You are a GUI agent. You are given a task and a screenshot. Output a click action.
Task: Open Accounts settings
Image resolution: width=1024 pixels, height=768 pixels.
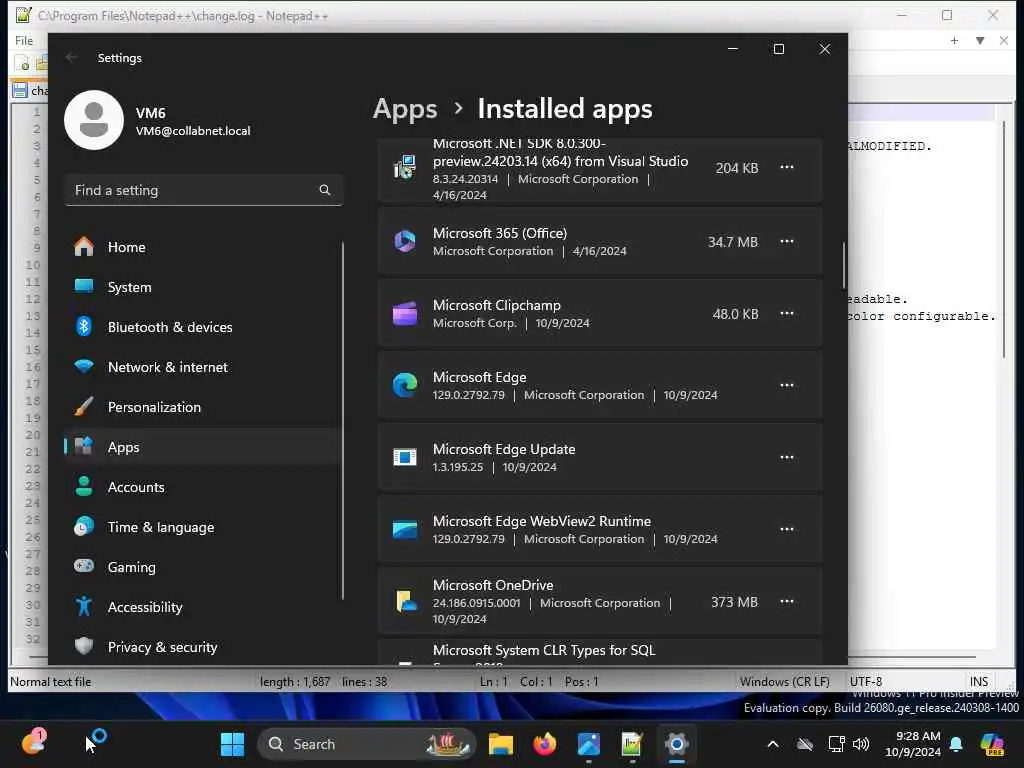point(202,487)
